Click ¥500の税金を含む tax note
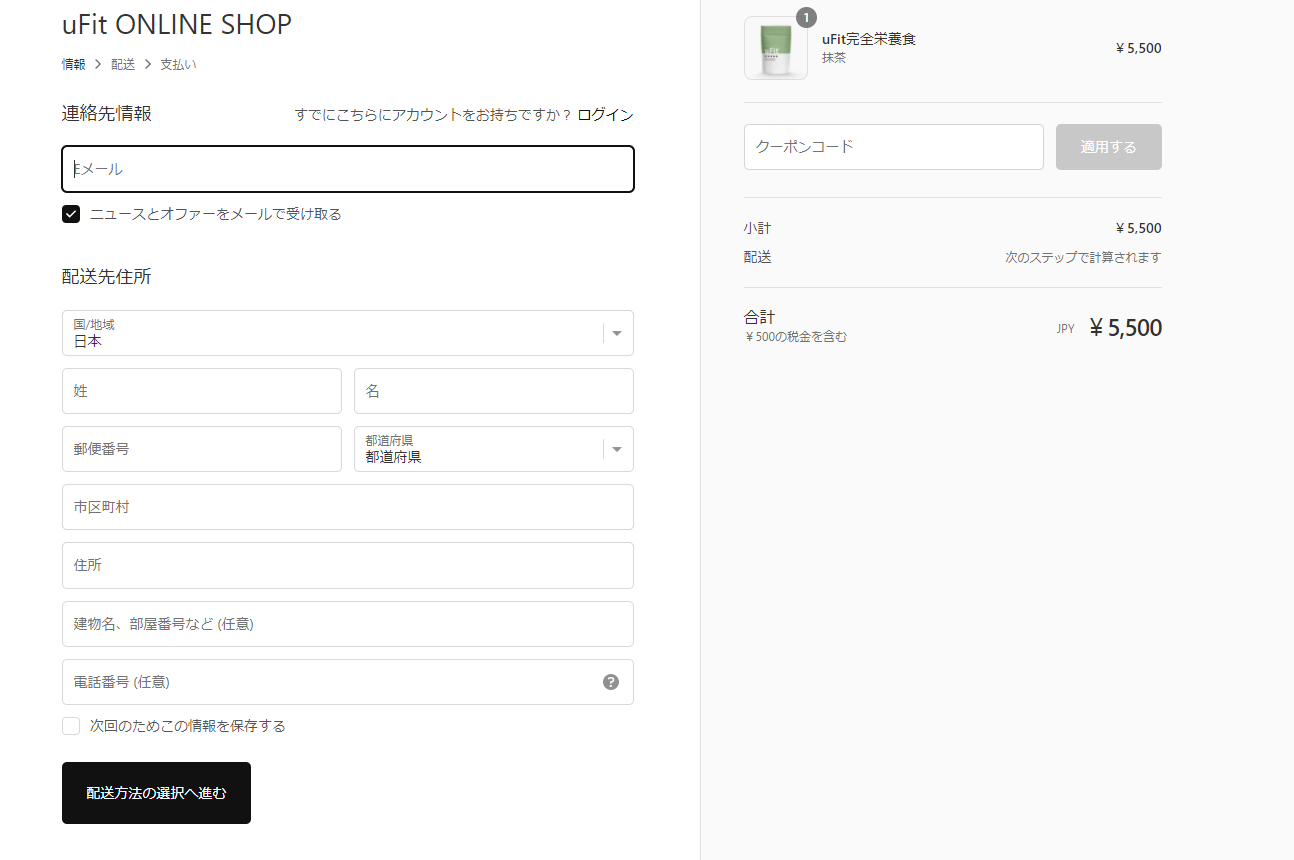Viewport: 1294px width, 860px height. point(796,337)
